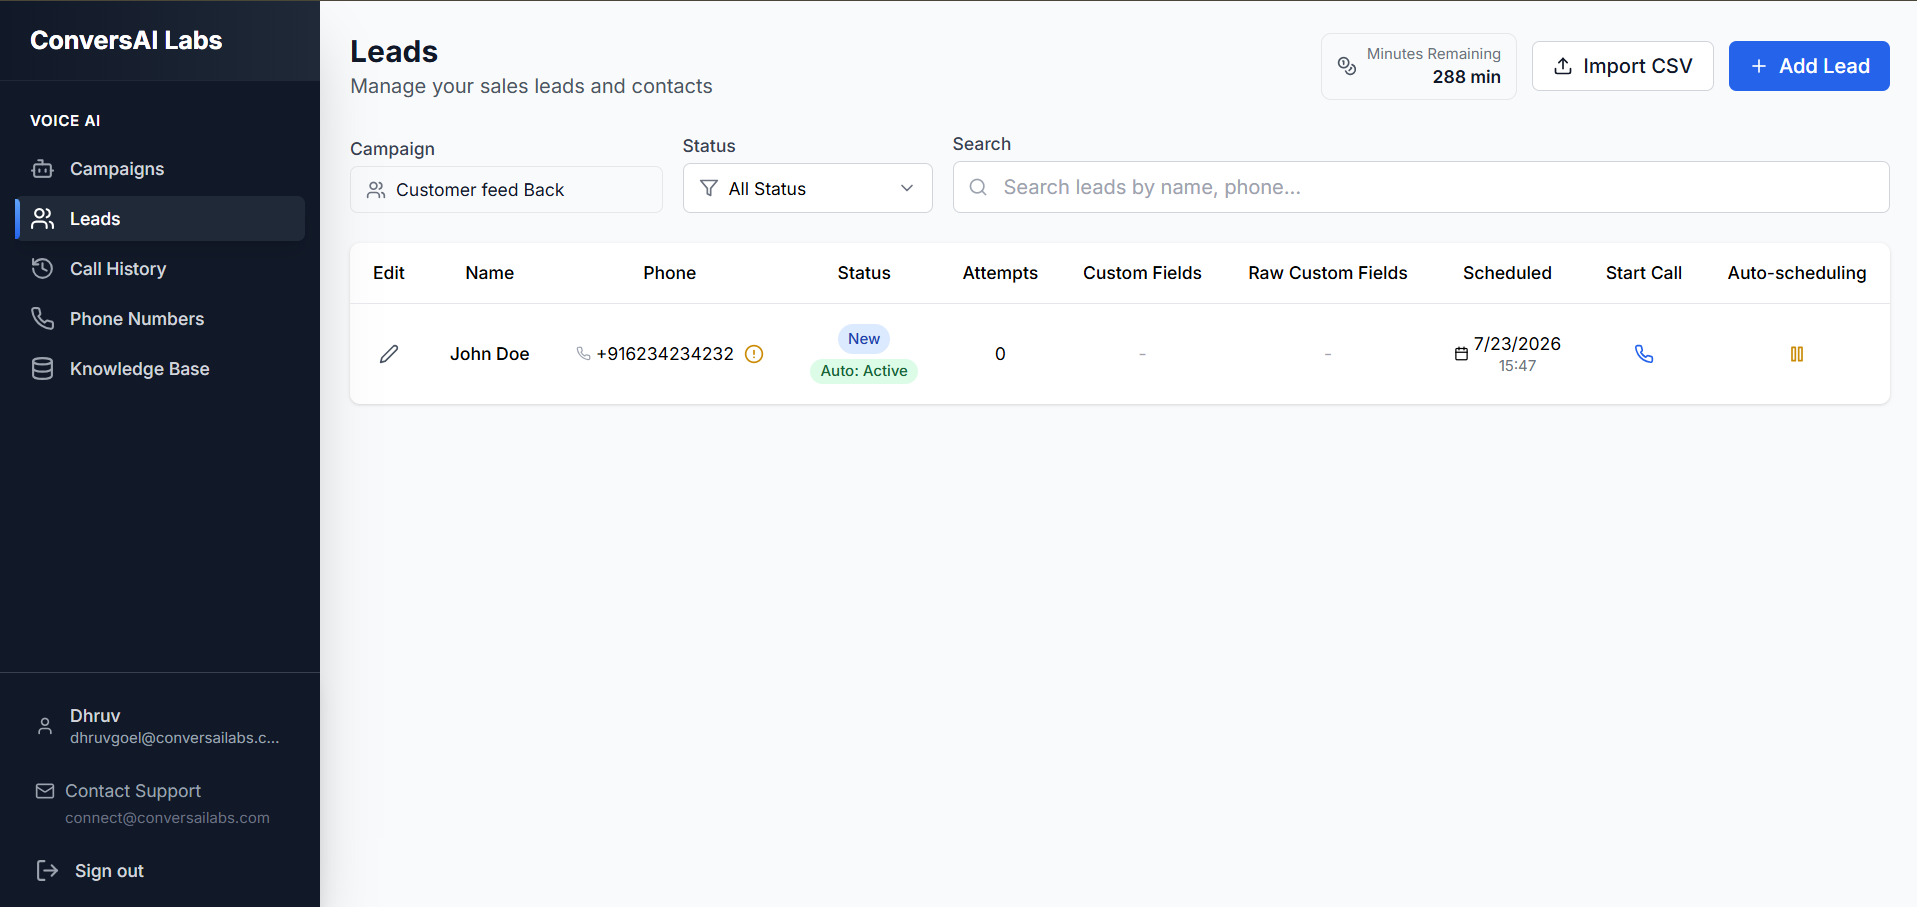Screen dimensions: 1917x907
Task: Start call to John Doe phone icon
Action: [1644, 354]
